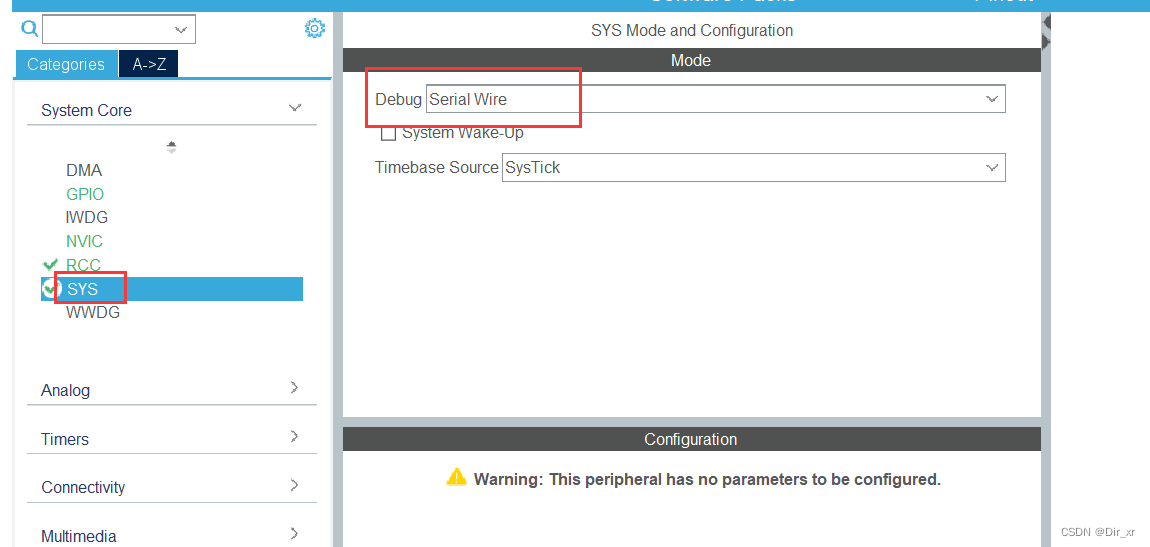Click the search magnifier icon
Viewport: 1150px width, 547px height.
tap(29, 29)
